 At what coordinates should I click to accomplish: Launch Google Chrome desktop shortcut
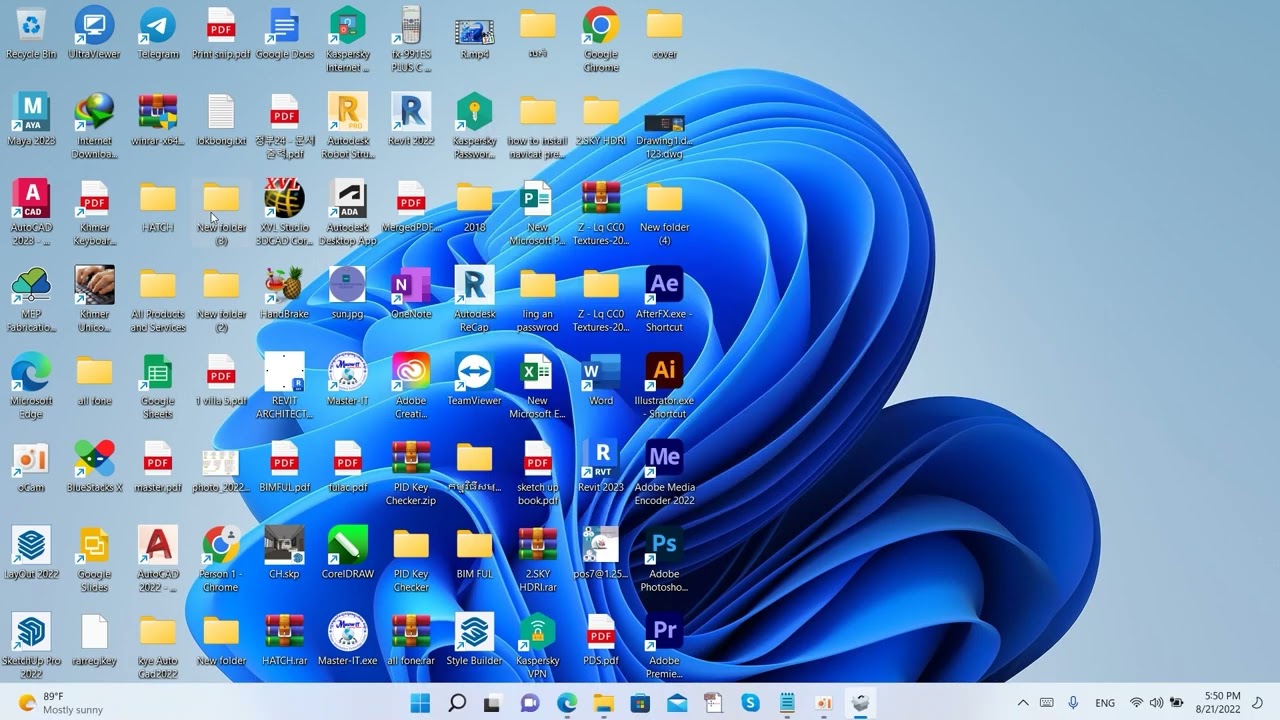tap(601, 40)
